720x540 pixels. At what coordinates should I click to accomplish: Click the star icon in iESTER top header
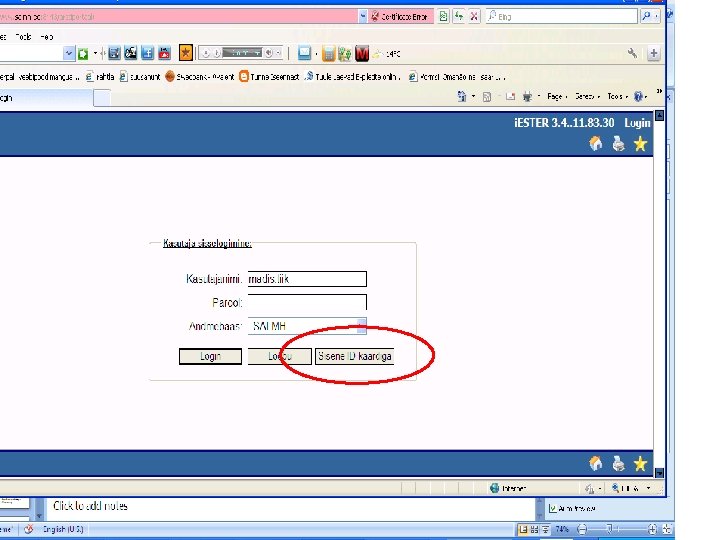tap(640, 144)
